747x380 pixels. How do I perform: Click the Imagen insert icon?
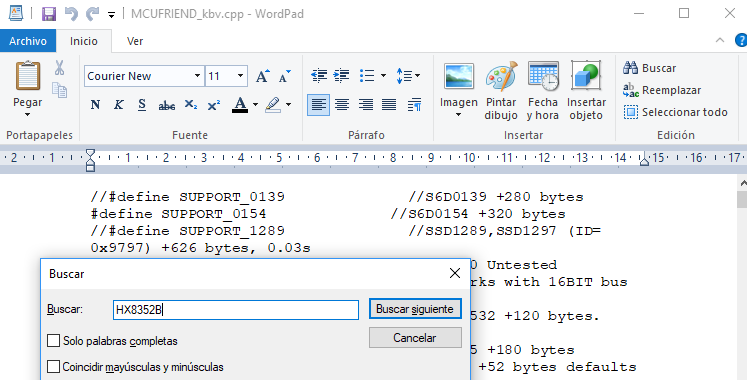[x=459, y=77]
